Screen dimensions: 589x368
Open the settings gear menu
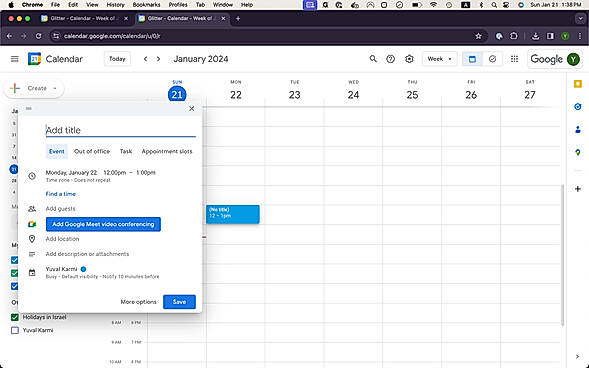[x=409, y=59]
